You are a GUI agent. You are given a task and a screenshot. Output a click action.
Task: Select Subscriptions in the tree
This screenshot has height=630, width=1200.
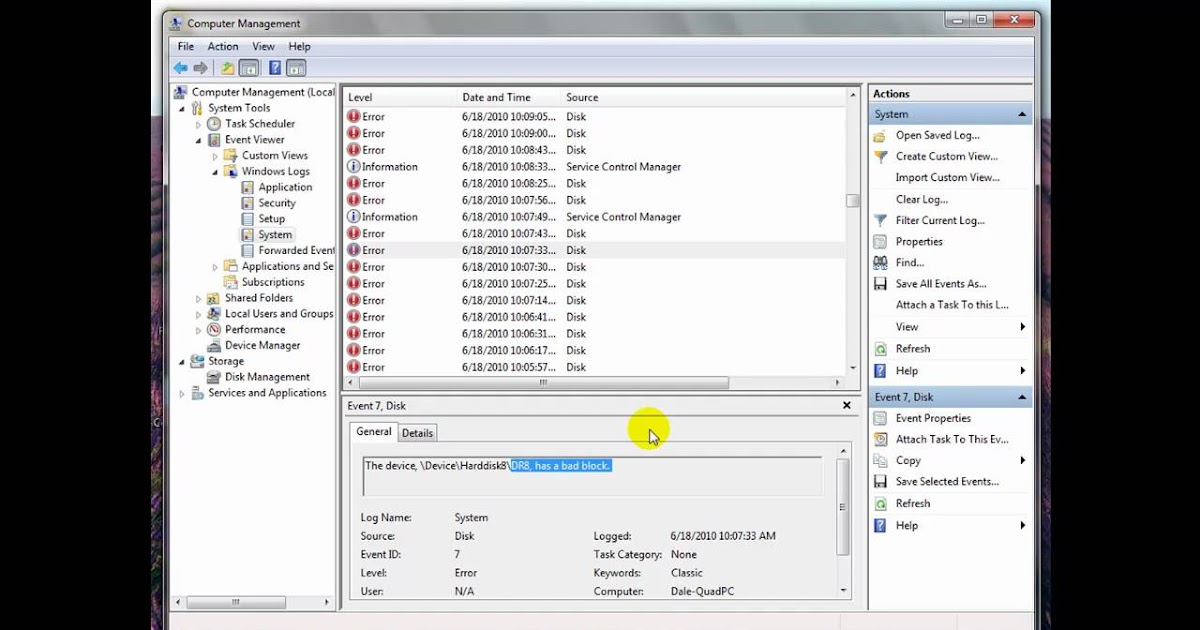(x=273, y=282)
